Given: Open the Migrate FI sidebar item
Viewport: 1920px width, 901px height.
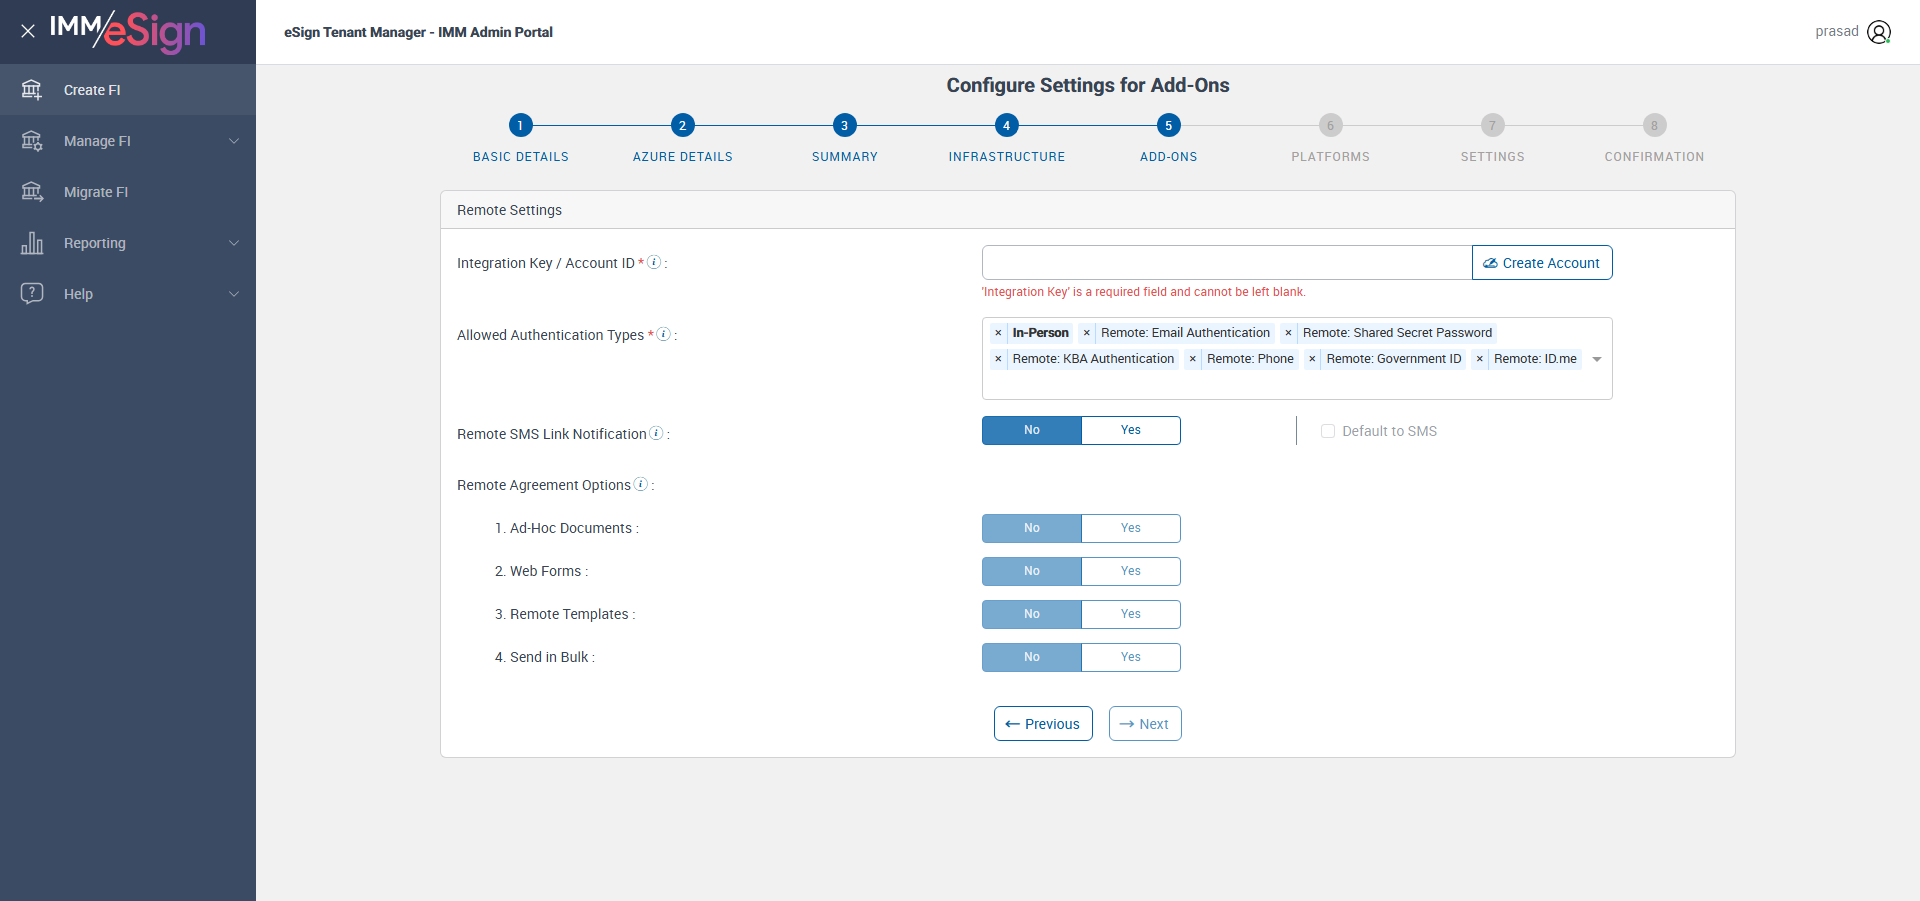Looking at the screenshot, I should coord(128,192).
